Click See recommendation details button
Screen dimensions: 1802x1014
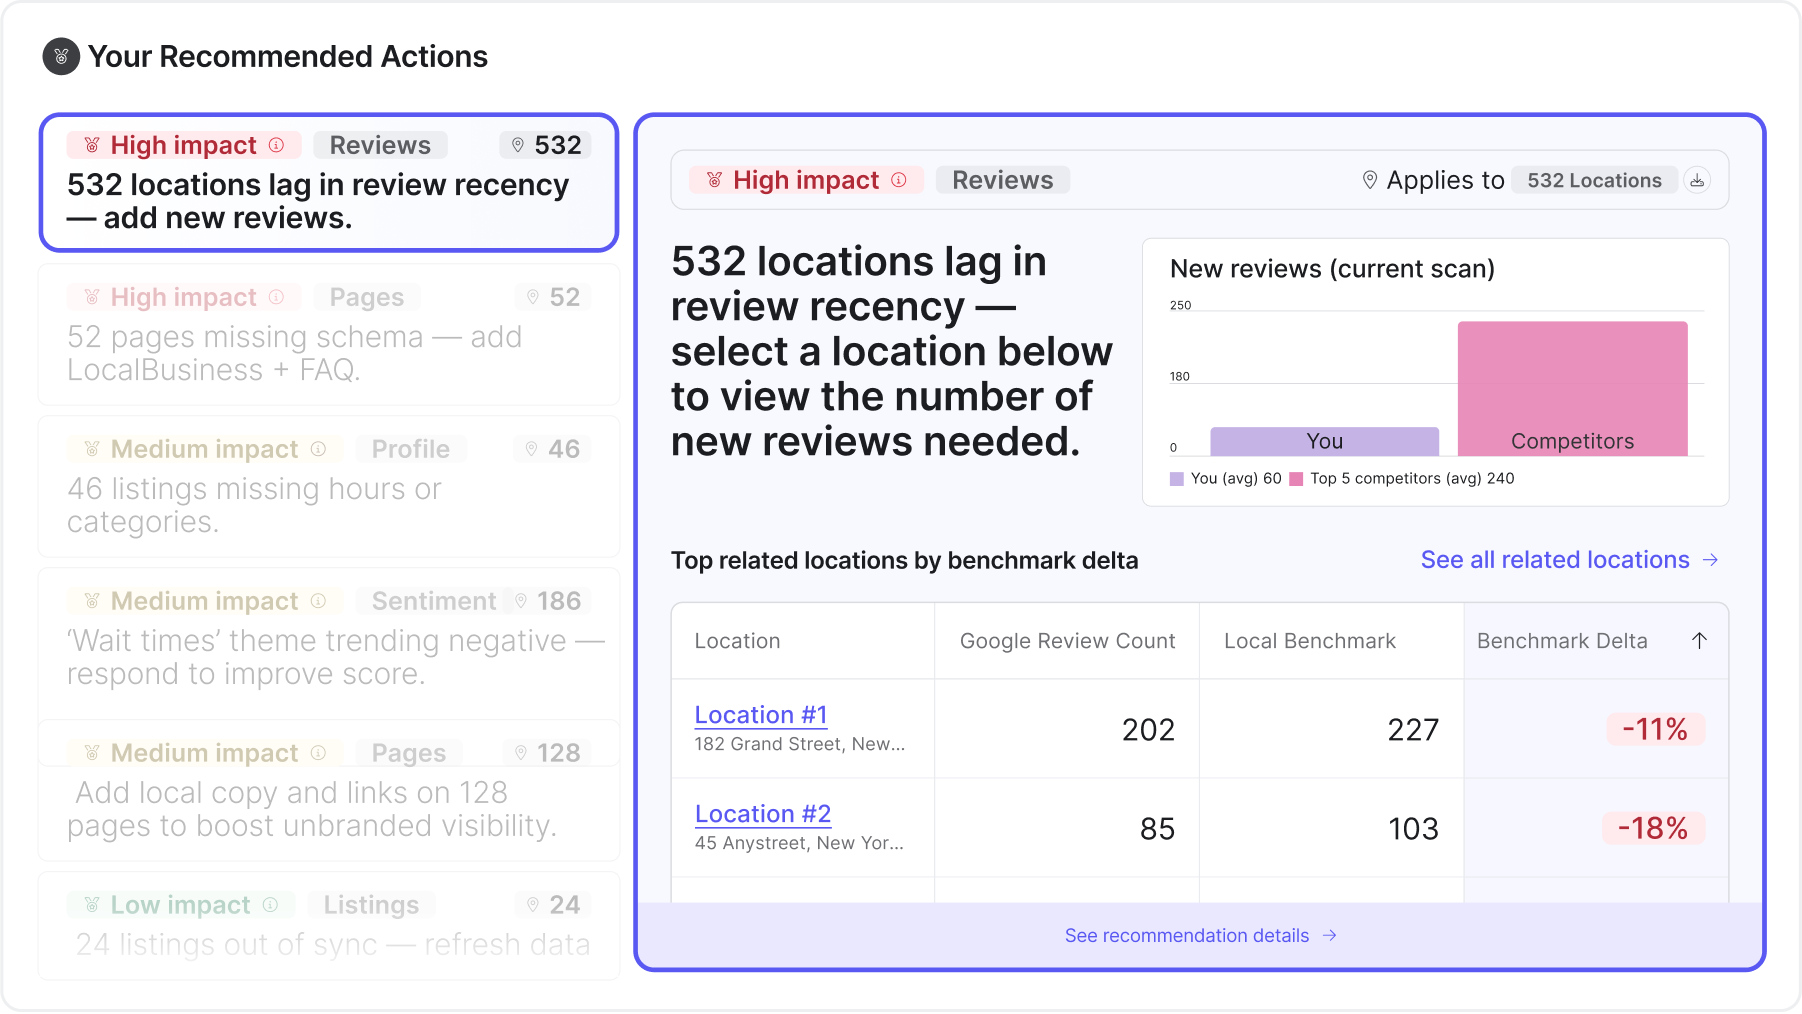1187,936
